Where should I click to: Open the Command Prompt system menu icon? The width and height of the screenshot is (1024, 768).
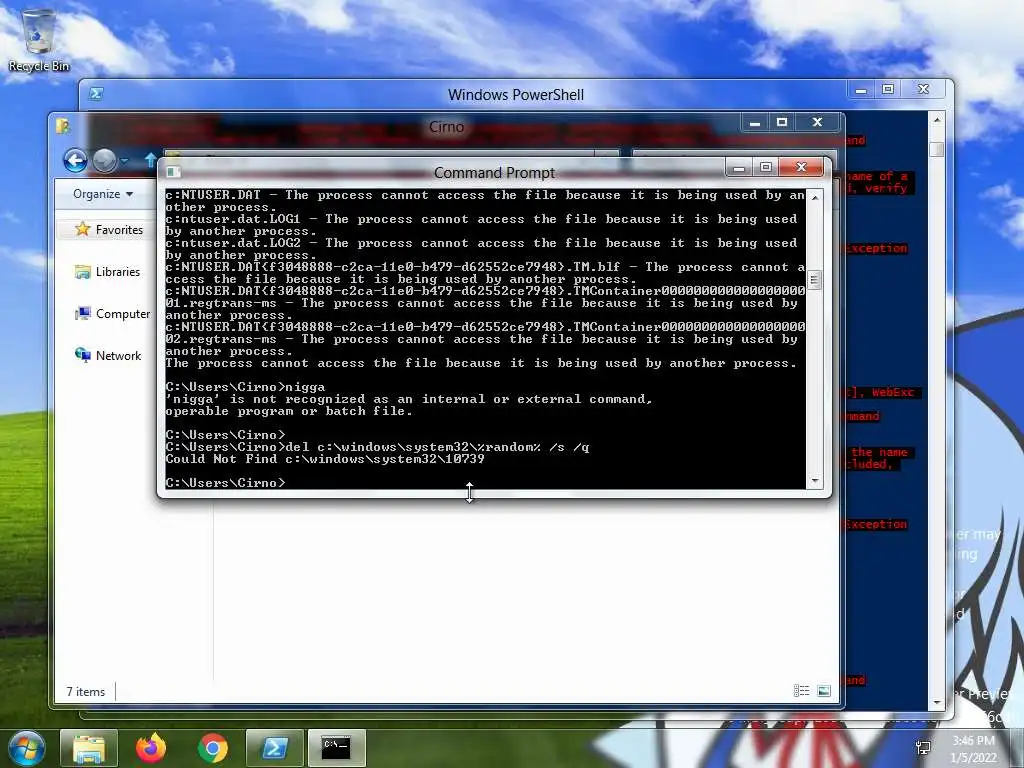[173, 172]
